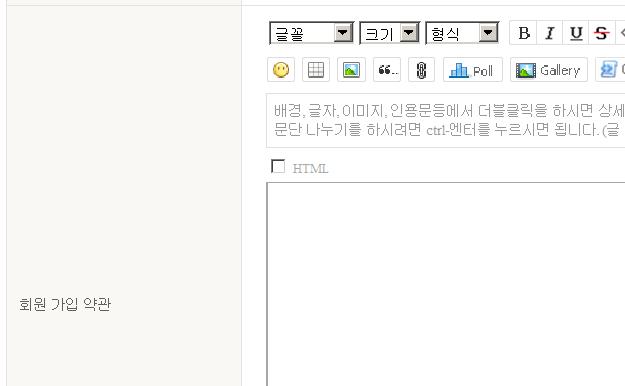Open the 글꼴 font dropdown
The width and height of the screenshot is (625, 386).
[312, 33]
